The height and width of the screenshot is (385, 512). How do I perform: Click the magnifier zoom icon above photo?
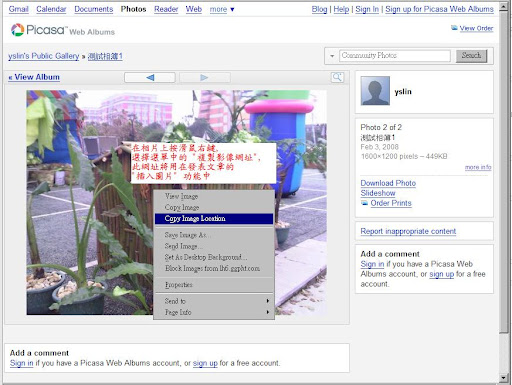click(337, 77)
